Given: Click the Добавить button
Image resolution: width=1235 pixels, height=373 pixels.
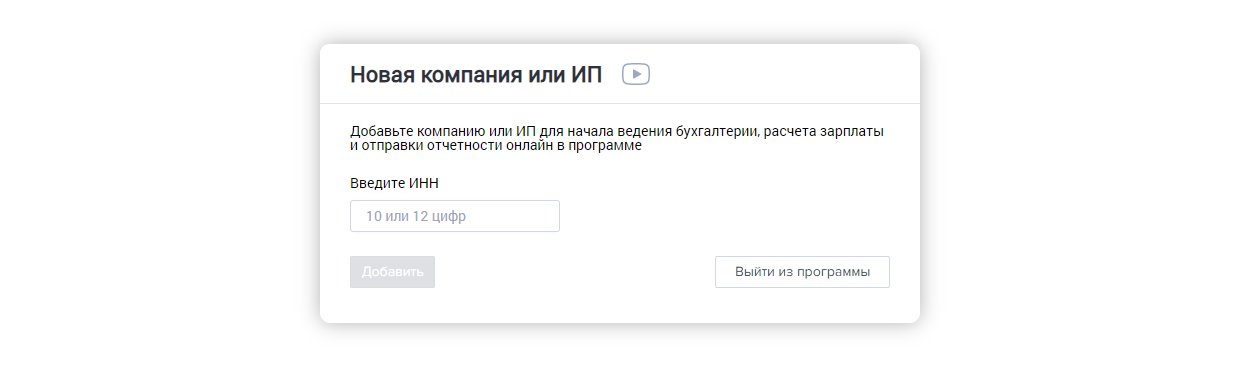Looking at the screenshot, I should [392, 272].
